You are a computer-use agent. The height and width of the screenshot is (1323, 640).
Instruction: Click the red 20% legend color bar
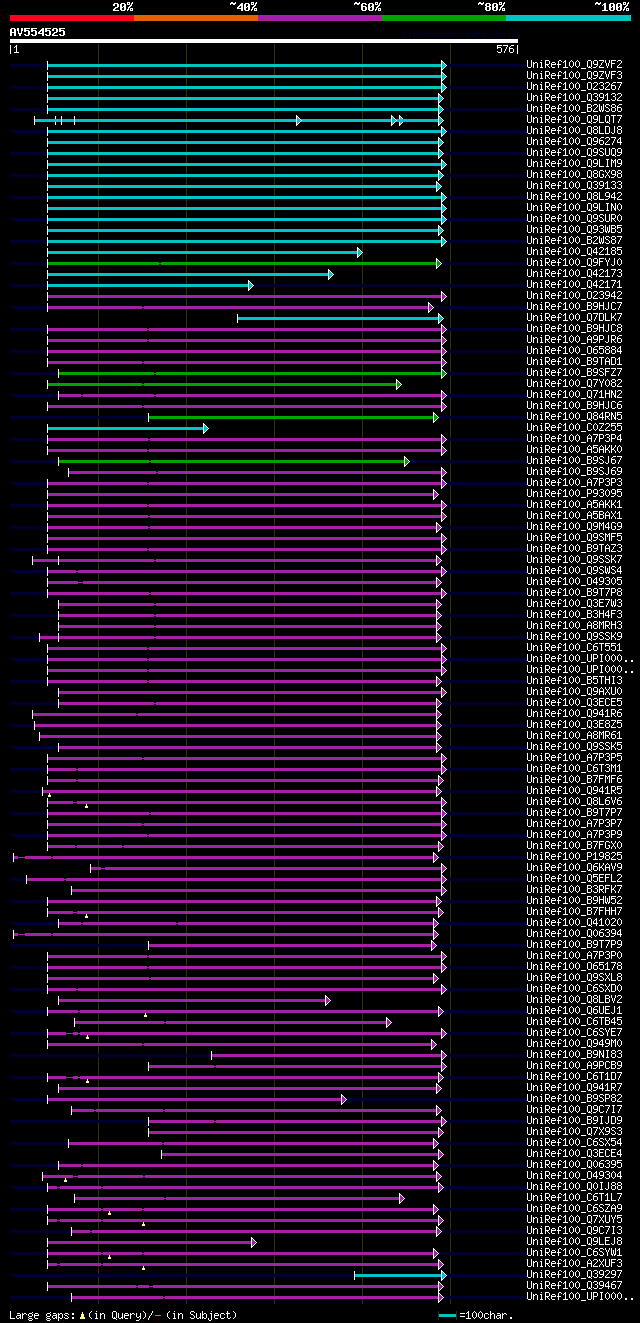click(x=72, y=18)
